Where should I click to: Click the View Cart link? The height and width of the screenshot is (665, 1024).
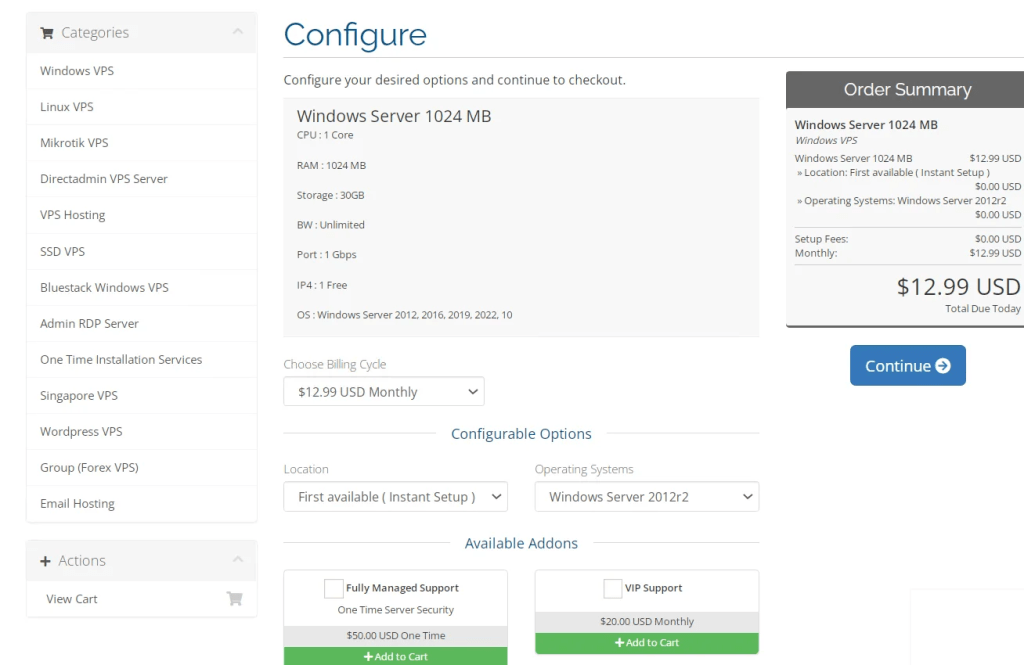72,599
